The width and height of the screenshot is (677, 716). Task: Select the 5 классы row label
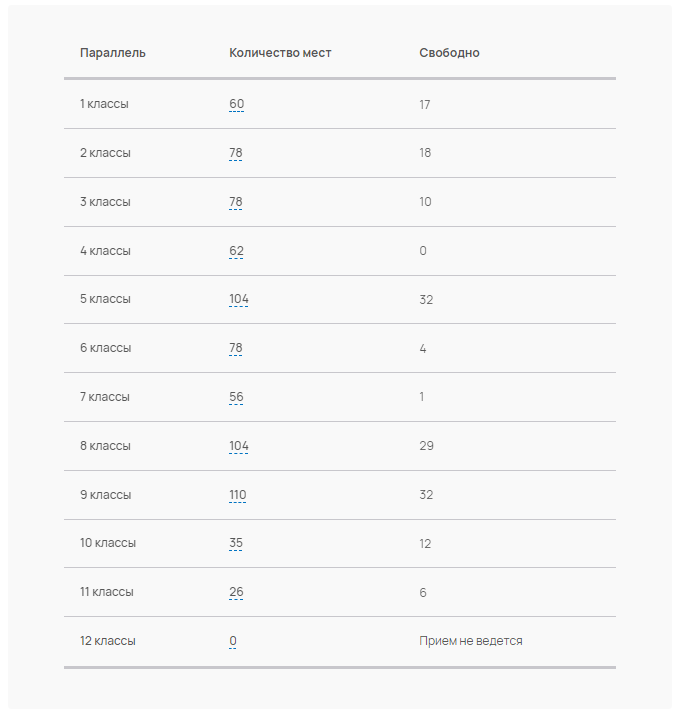(x=105, y=299)
